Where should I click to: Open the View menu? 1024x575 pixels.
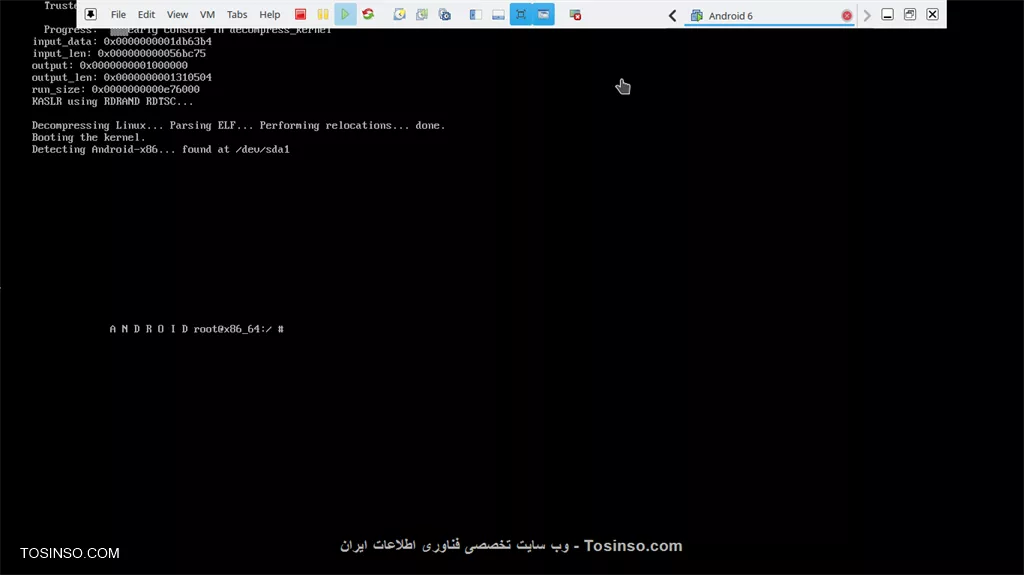click(x=177, y=14)
